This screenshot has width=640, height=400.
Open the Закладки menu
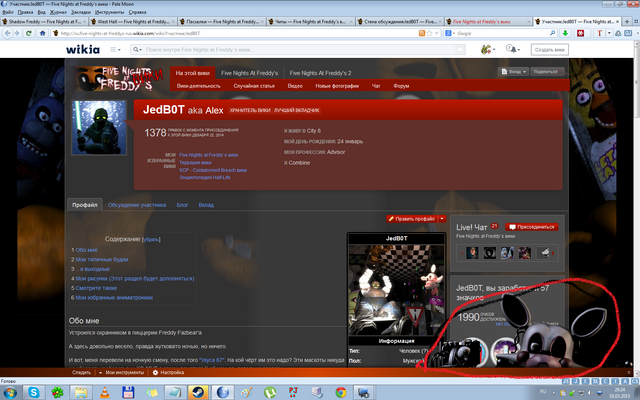click(x=81, y=12)
